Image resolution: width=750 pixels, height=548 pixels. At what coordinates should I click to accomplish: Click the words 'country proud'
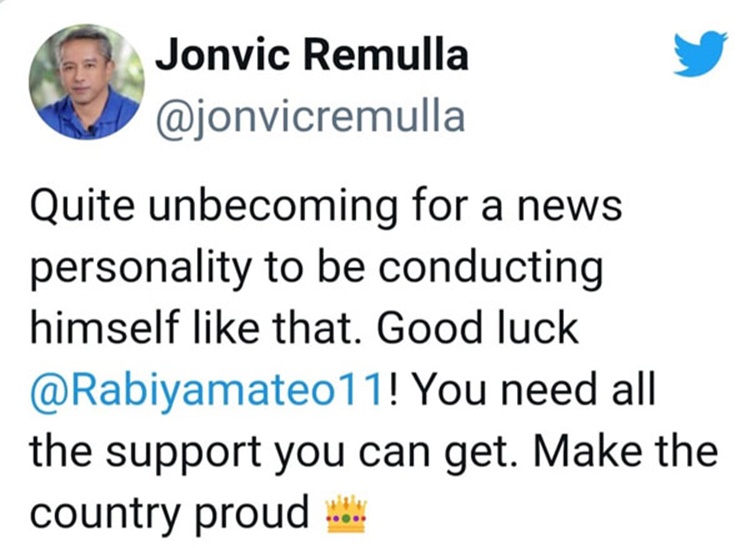170,514
